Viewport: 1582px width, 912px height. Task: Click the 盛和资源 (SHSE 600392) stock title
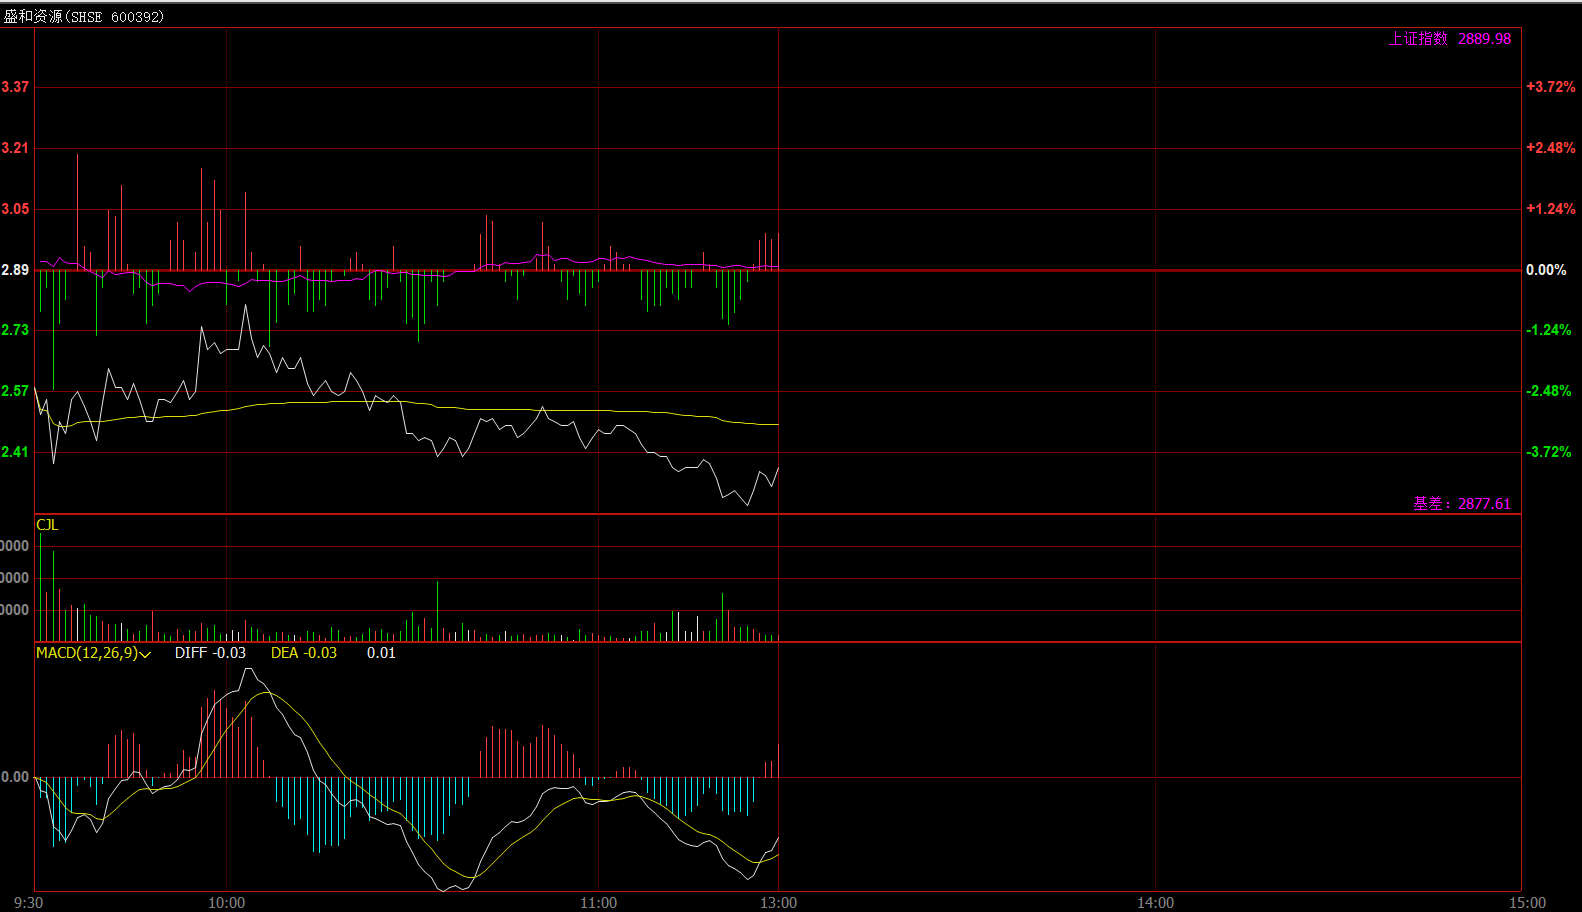[x=84, y=17]
